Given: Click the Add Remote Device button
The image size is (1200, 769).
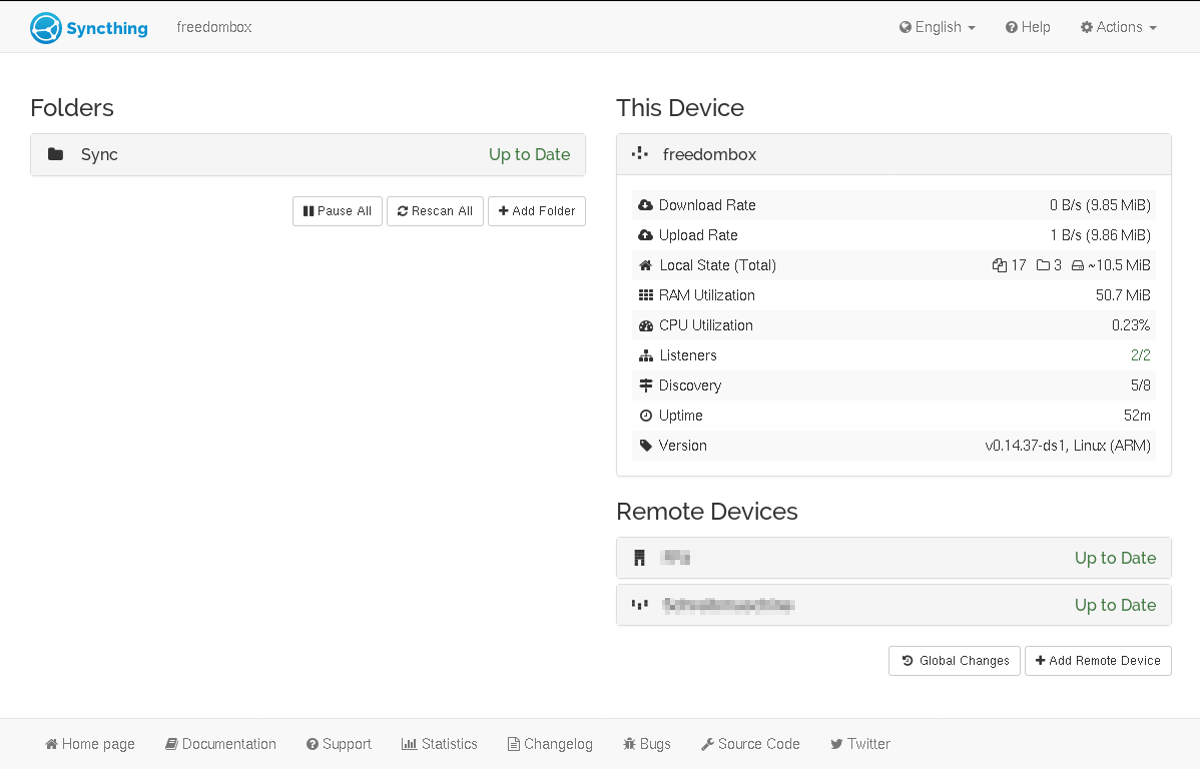Looking at the screenshot, I should coord(1098,661).
